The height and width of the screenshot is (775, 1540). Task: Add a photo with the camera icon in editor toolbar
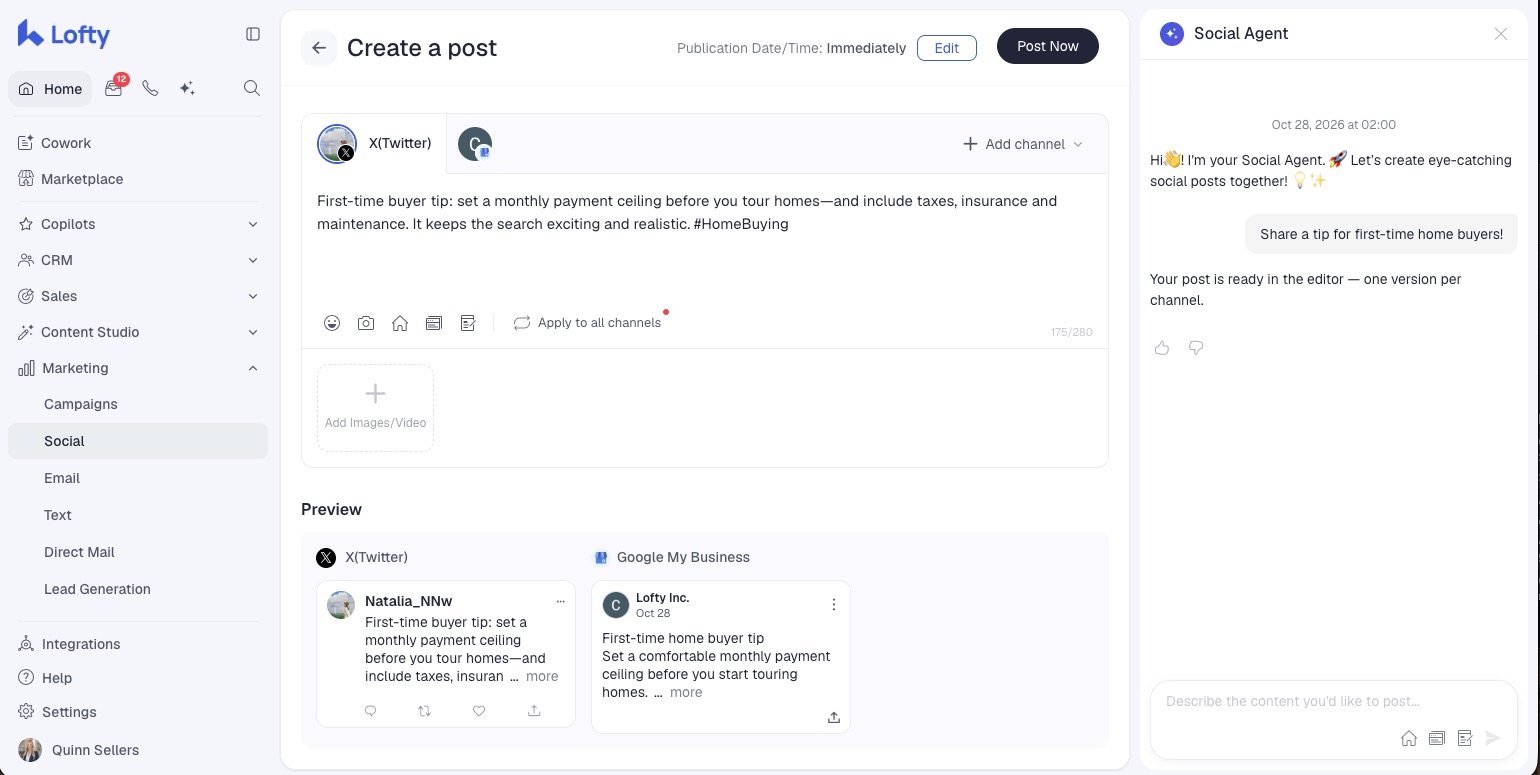tap(366, 323)
